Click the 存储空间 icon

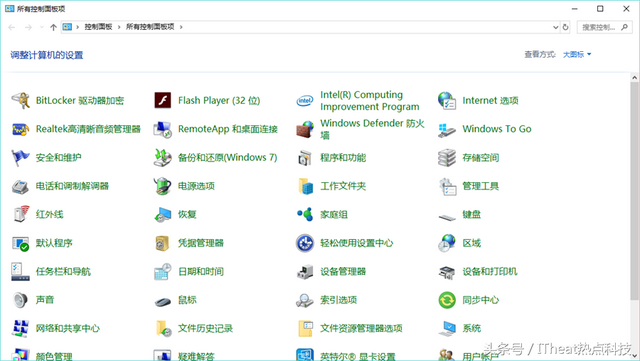[447, 158]
